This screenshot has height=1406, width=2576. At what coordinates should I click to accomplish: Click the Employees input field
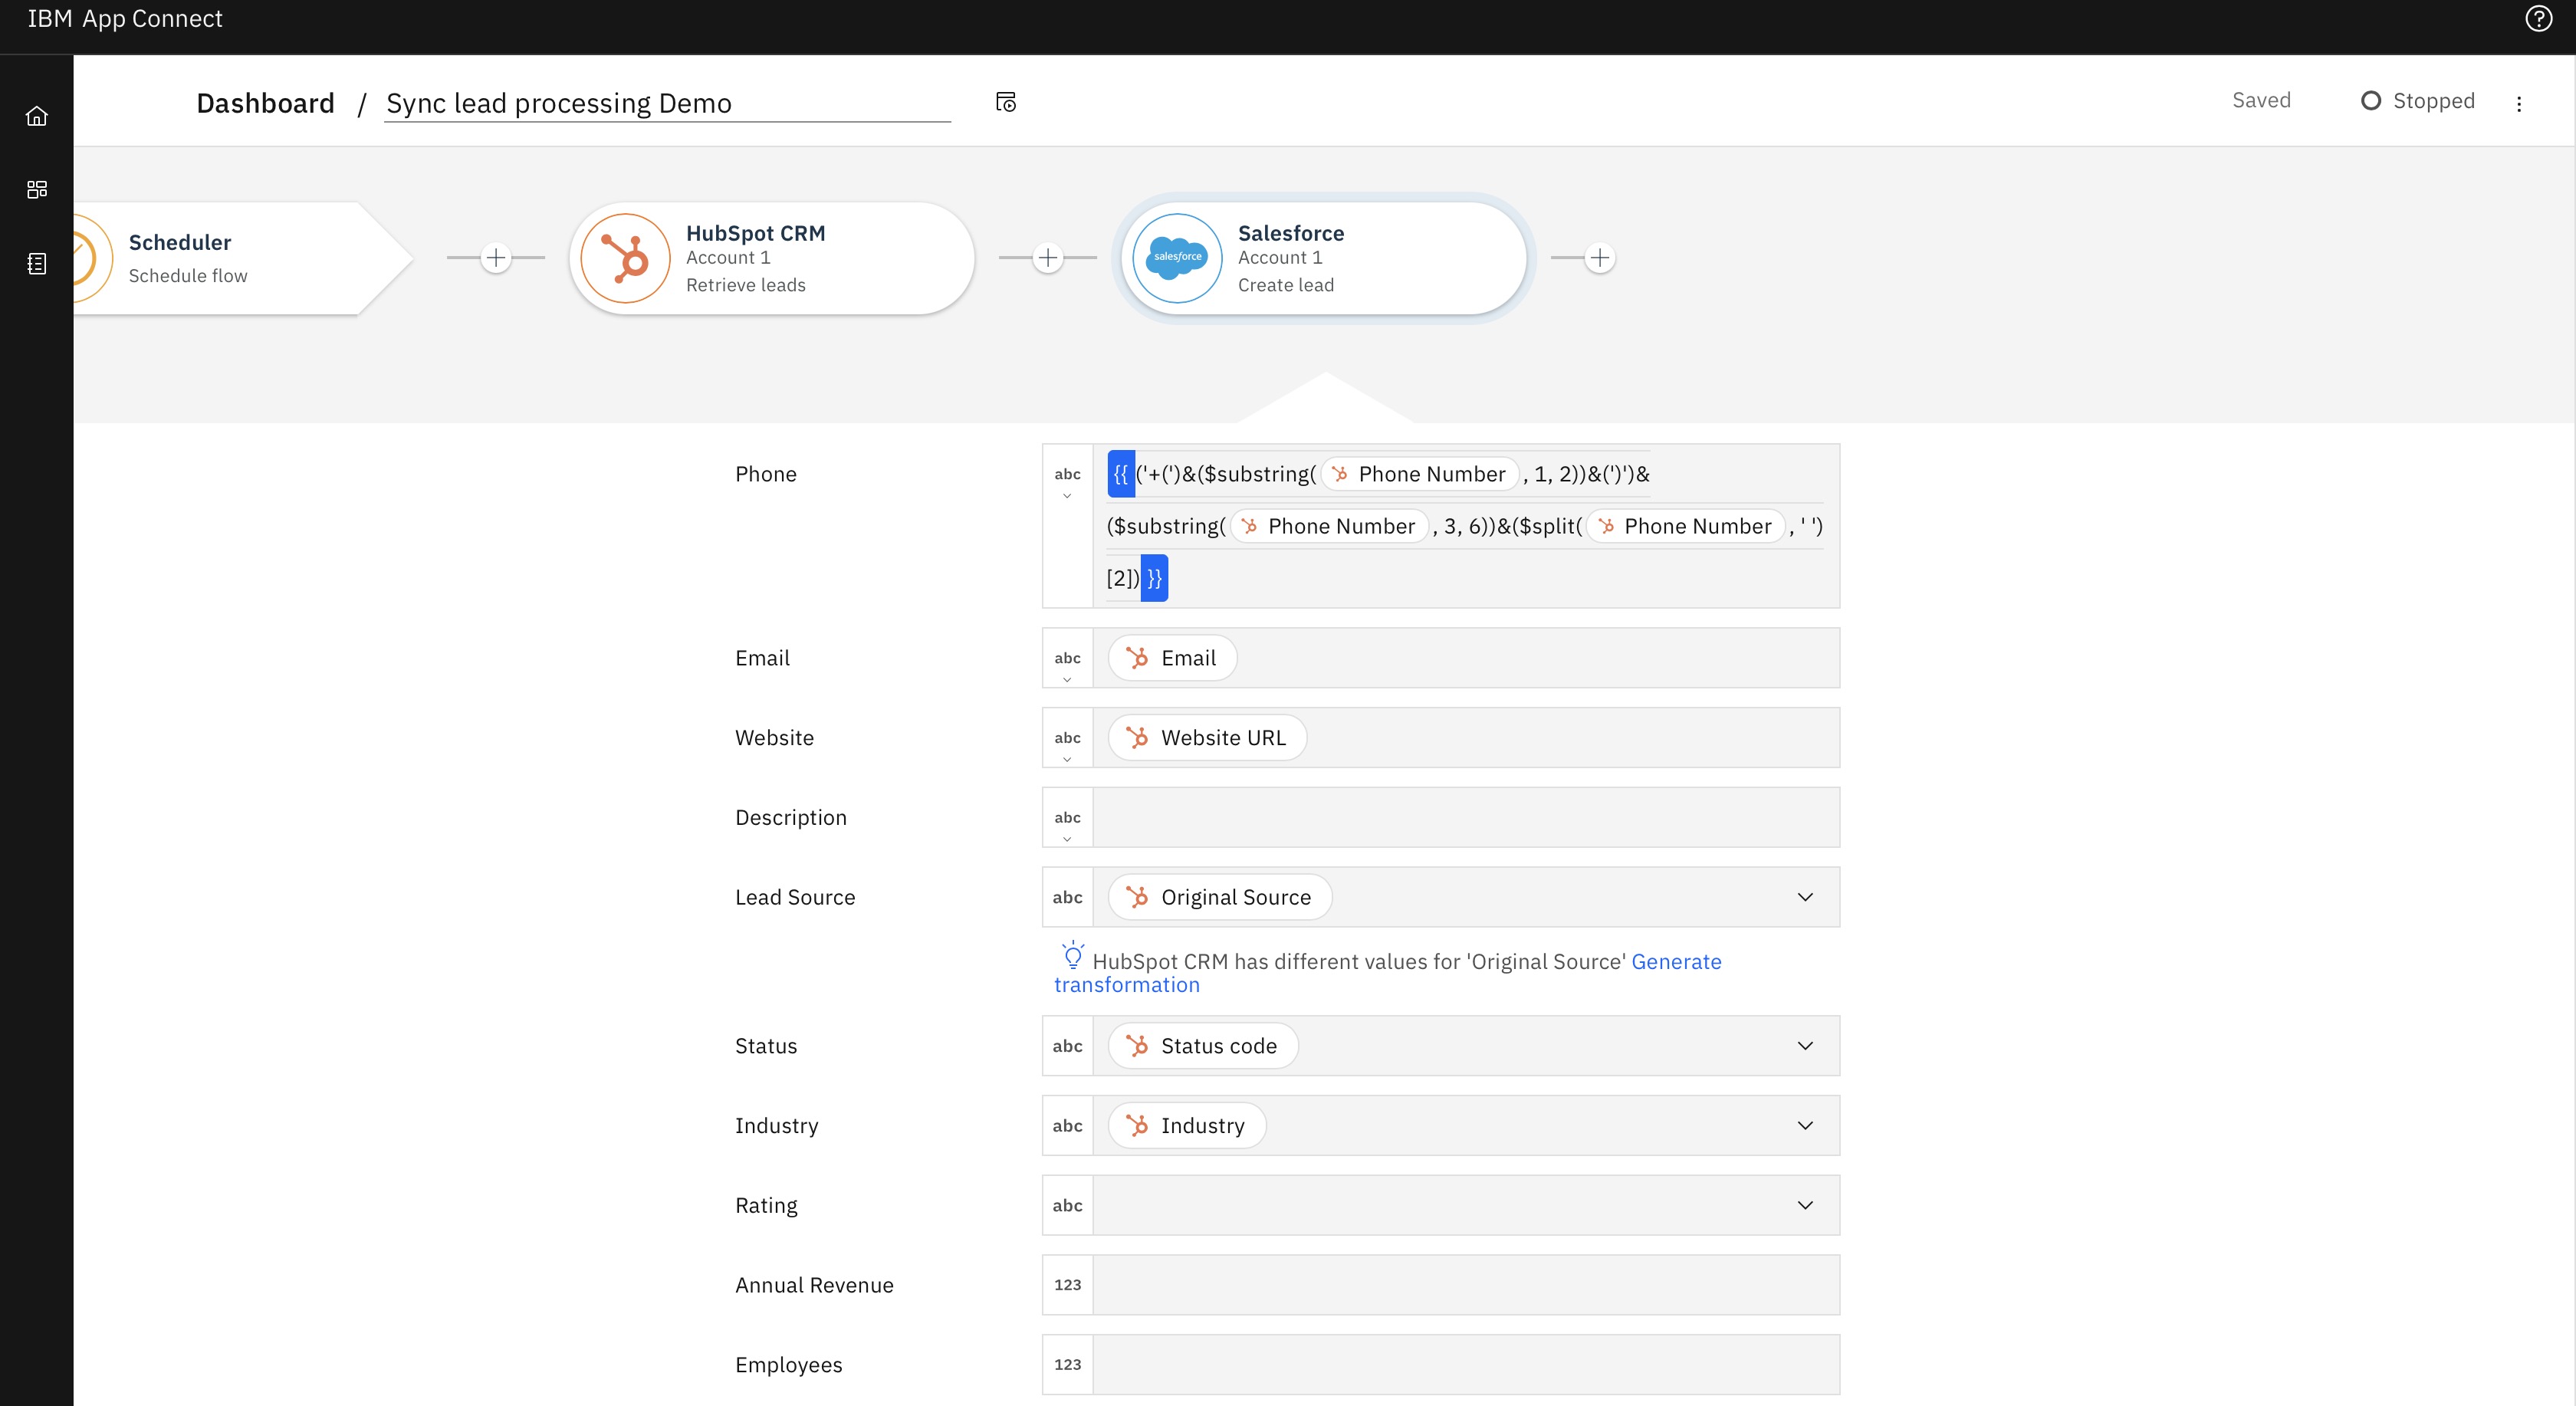pyautogui.click(x=1466, y=1365)
